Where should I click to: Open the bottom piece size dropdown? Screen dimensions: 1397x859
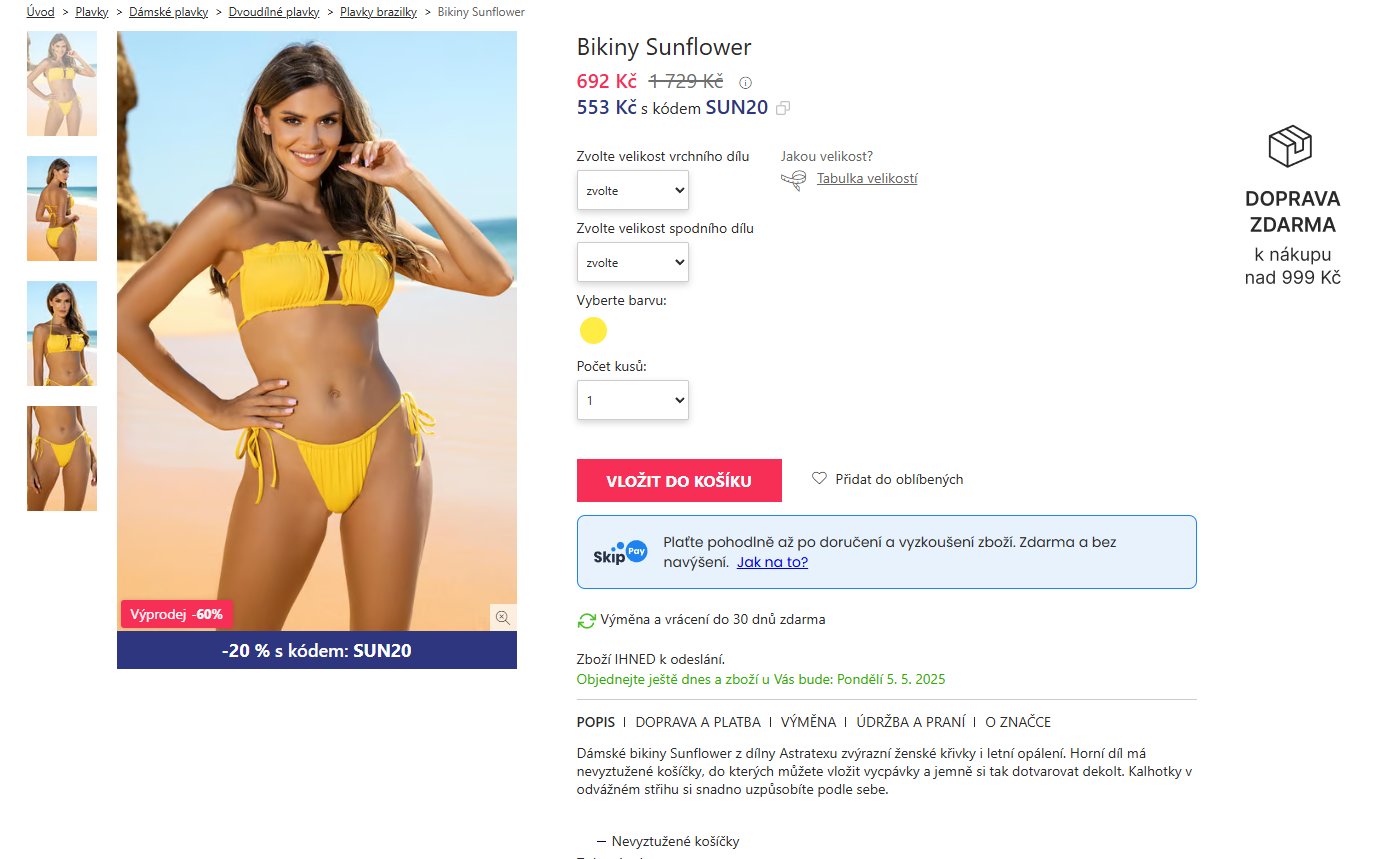[633, 262]
